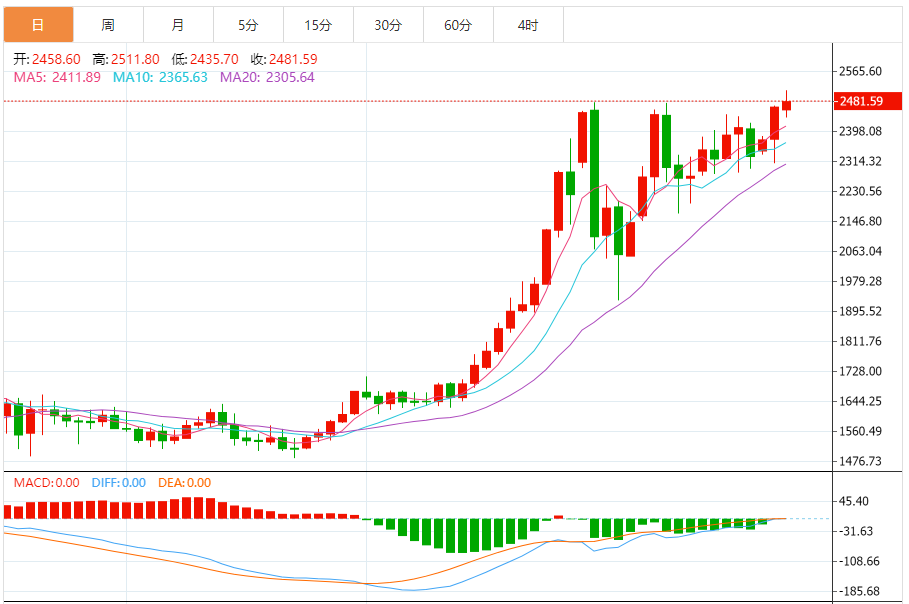
Task: Select the 日 (daily) timeframe tab
Action: click(38, 25)
